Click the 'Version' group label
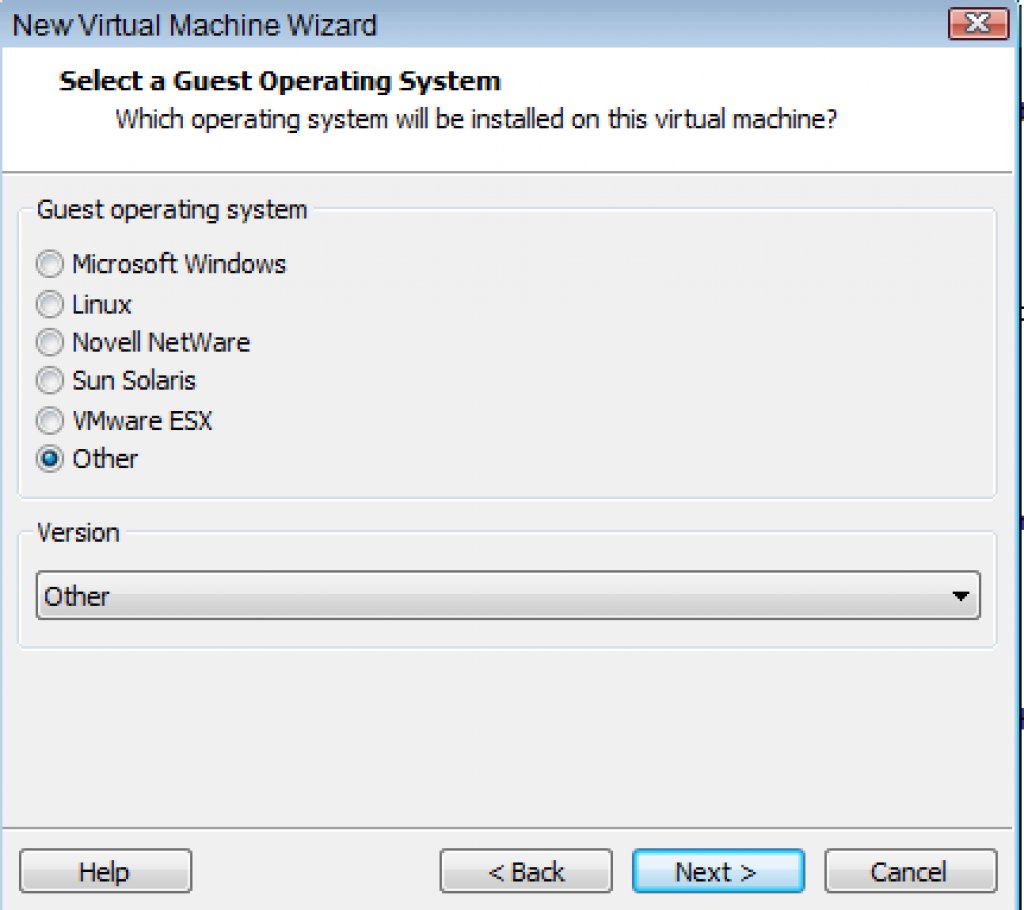 tap(78, 533)
